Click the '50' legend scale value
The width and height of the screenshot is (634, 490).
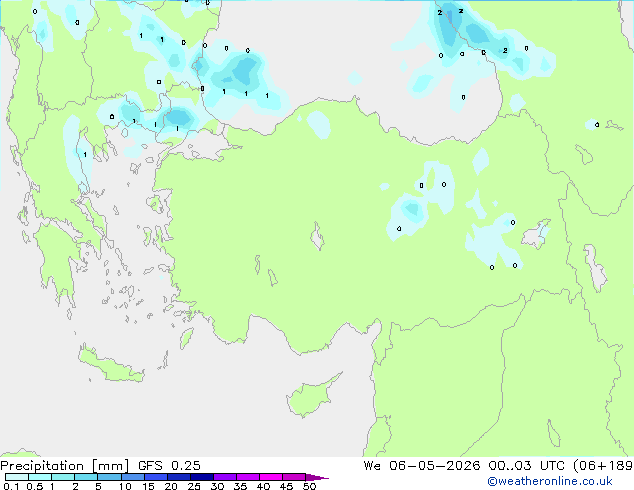(309, 486)
